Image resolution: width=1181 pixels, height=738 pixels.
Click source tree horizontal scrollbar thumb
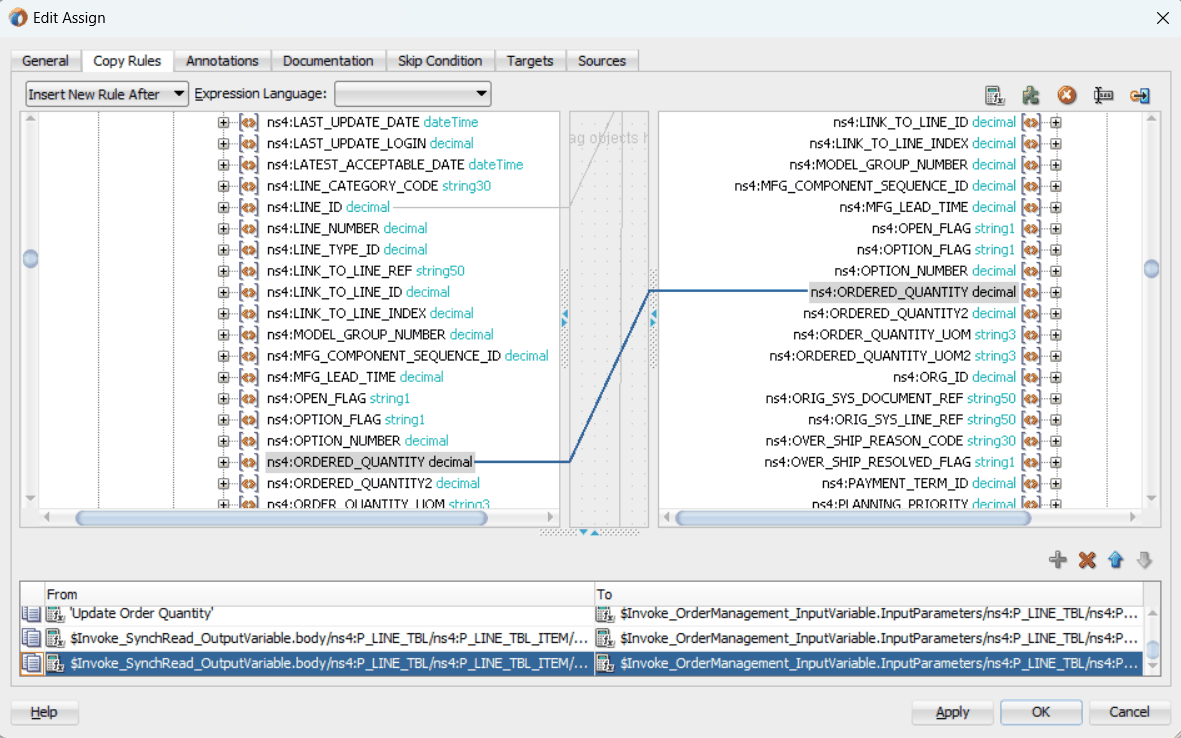click(282, 518)
